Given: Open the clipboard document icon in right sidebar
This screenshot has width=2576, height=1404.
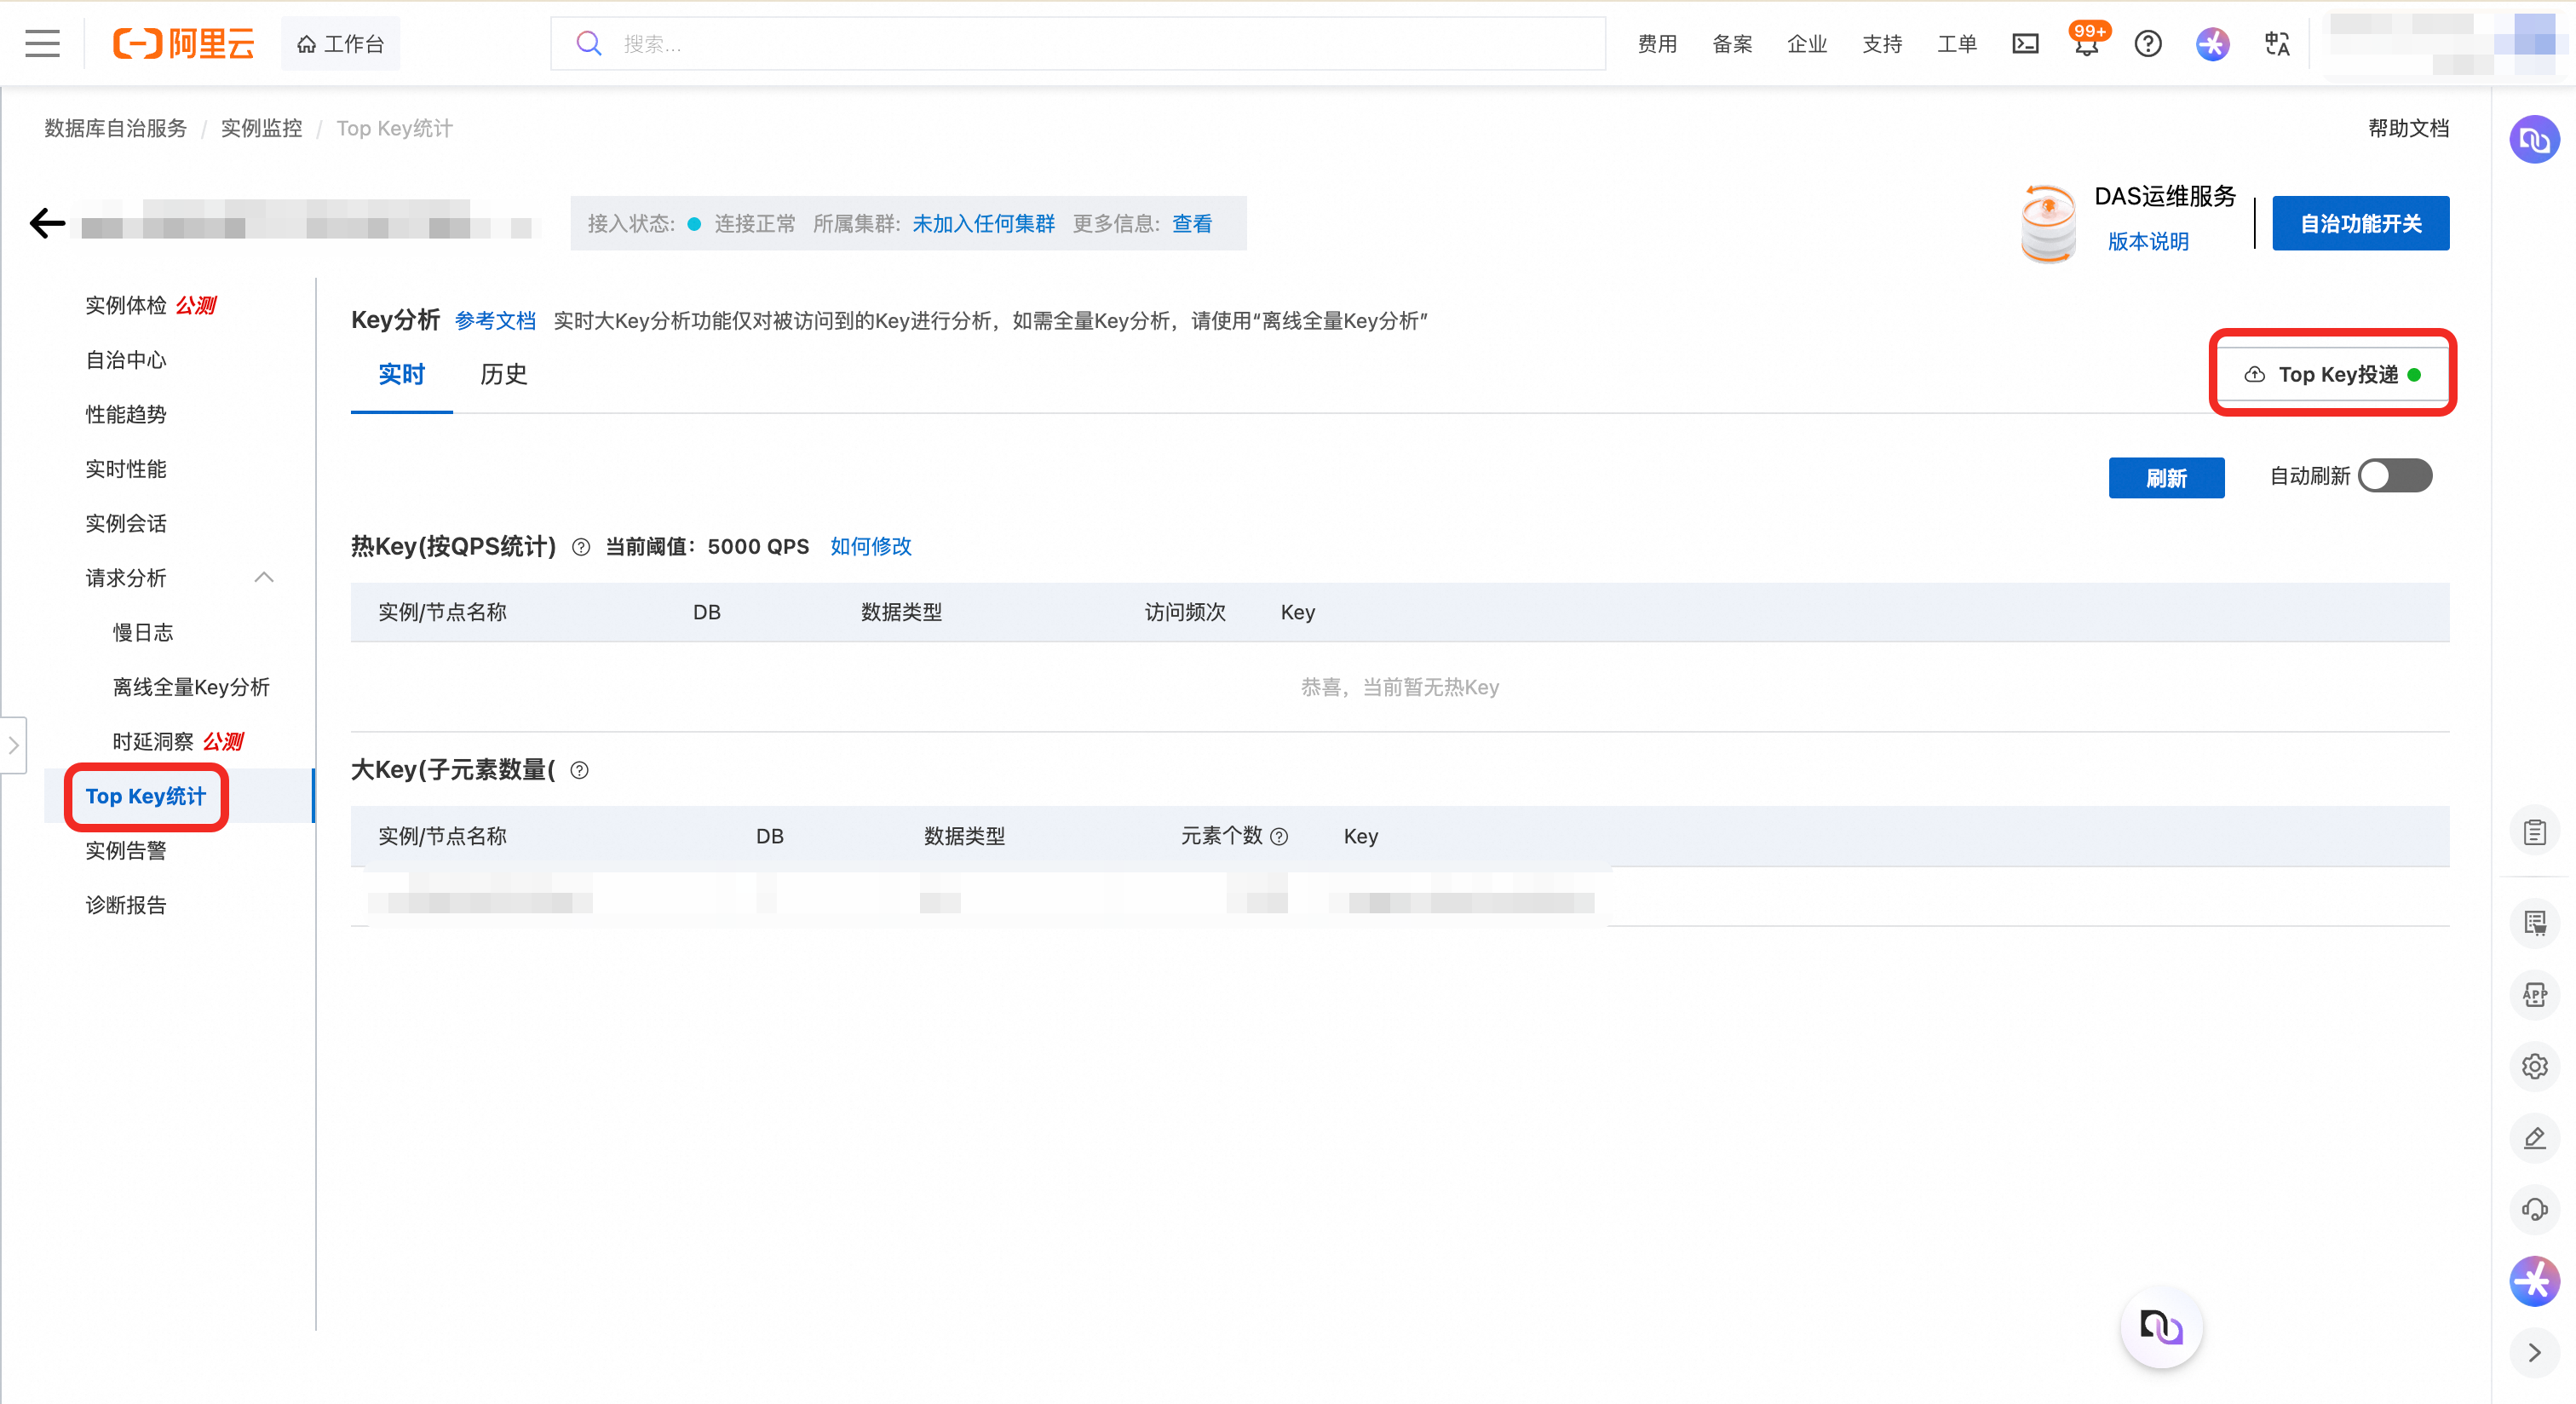Looking at the screenshot, I should click(x=2537, y=831).
